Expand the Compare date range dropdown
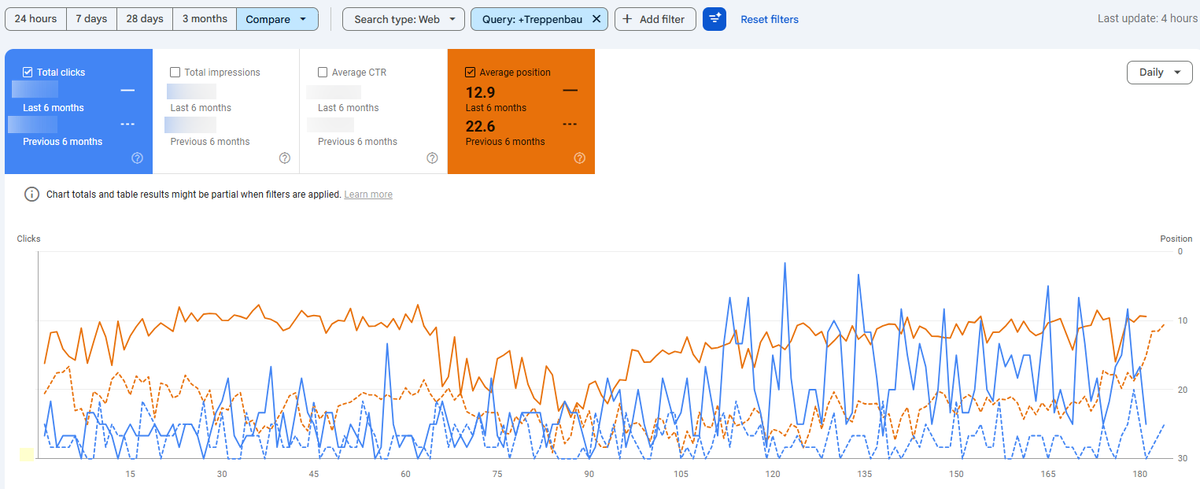The image size is (1200, 489). 277,19
